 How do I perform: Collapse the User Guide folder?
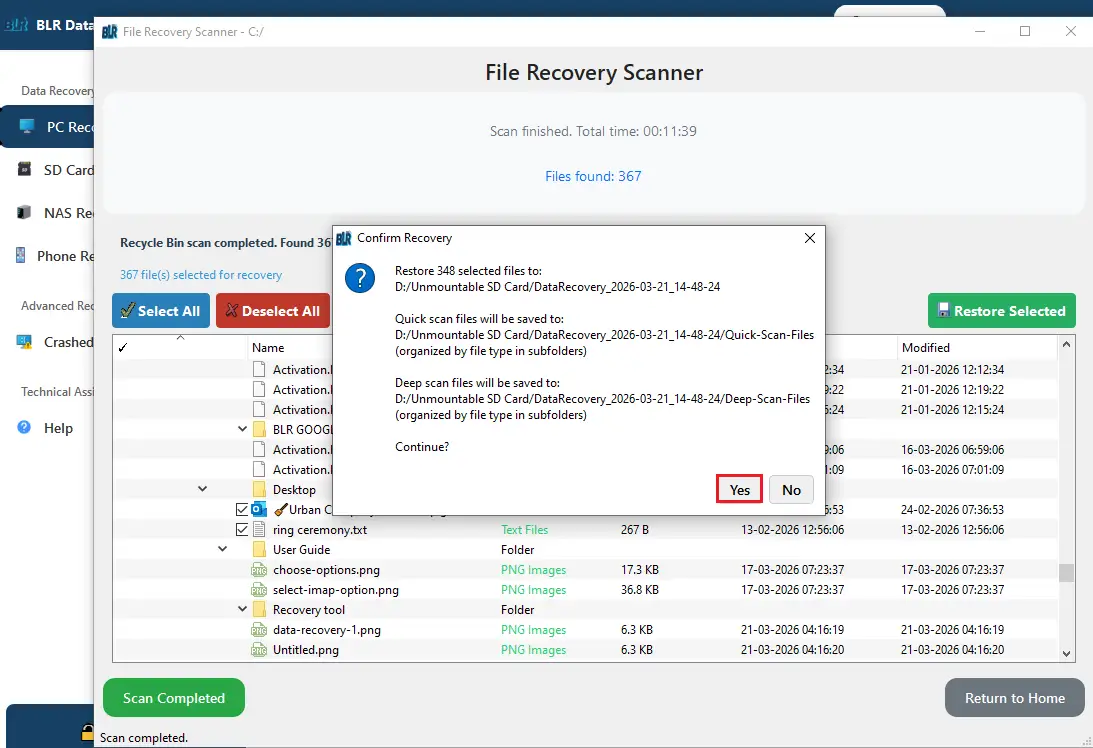tap(222, 549)
